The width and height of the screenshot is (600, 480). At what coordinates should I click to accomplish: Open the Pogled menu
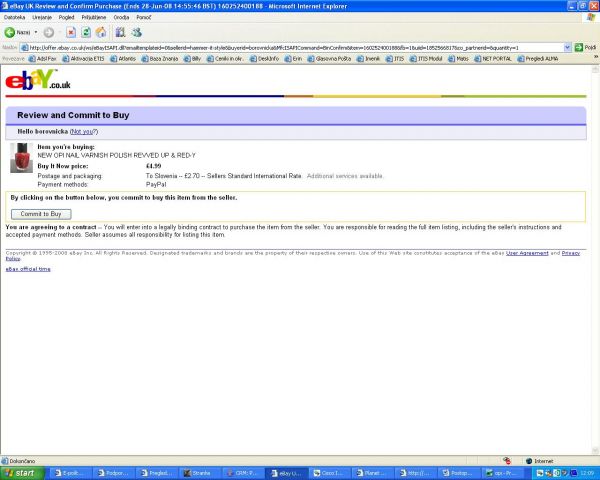tap(66, 17)
